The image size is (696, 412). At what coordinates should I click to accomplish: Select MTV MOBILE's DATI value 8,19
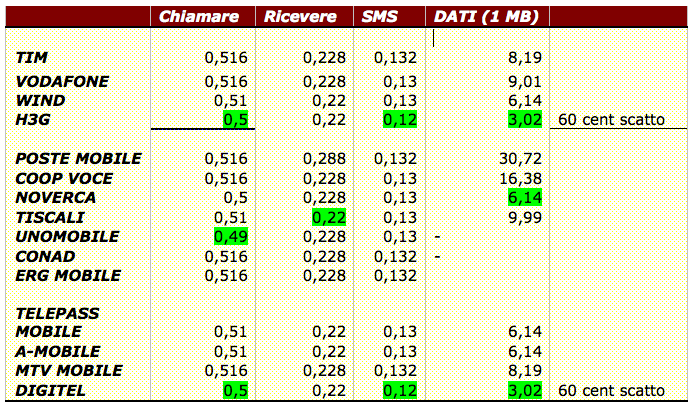tap(525, 371)
